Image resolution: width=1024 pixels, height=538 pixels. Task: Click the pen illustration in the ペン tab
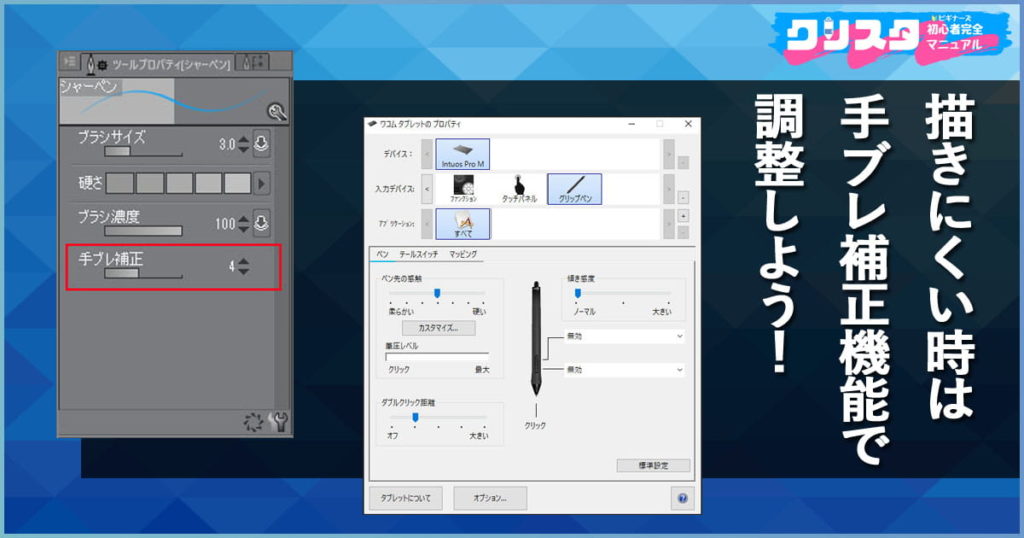pyautogui.click(x=536, y=339)
